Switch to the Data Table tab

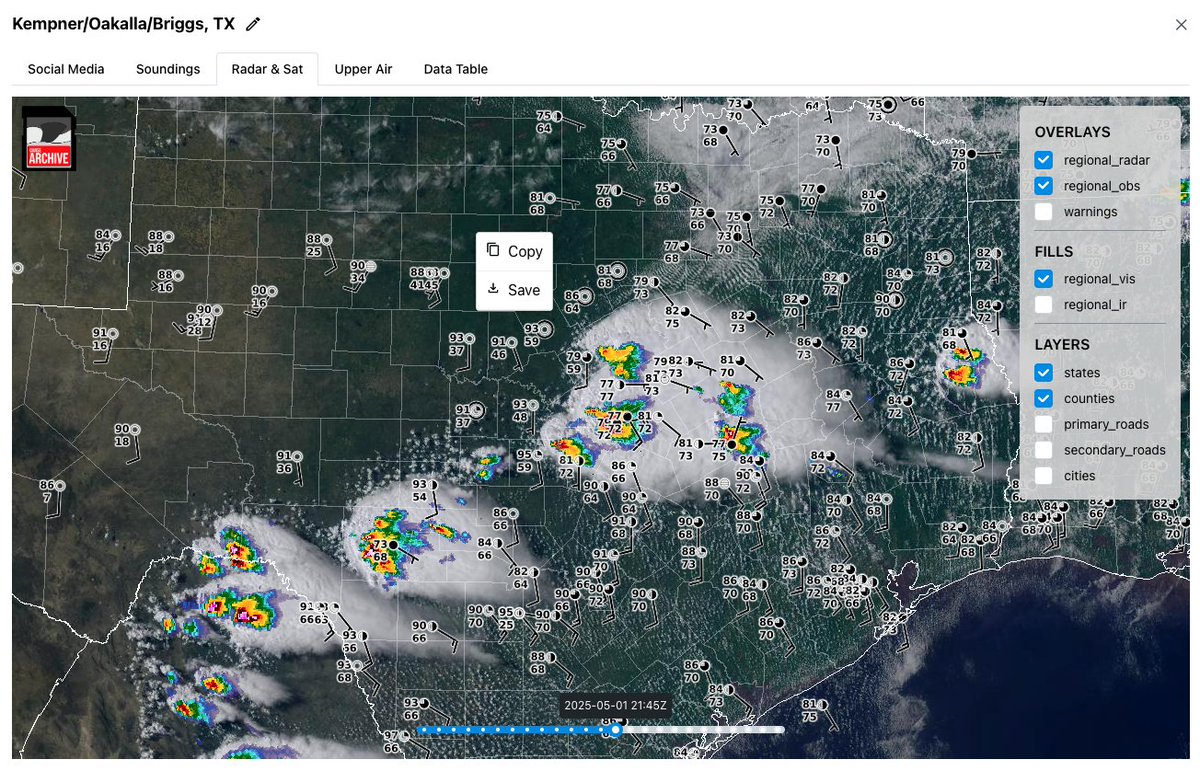tap(456, 69)
